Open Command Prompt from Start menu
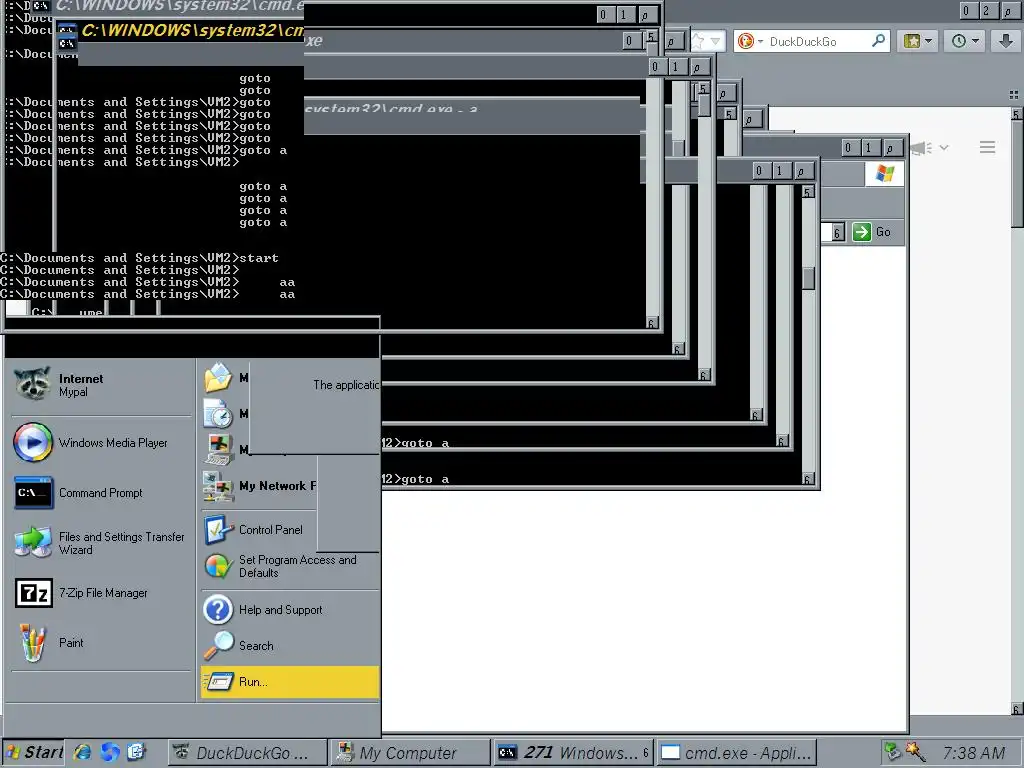 click(x=101, y=493)
